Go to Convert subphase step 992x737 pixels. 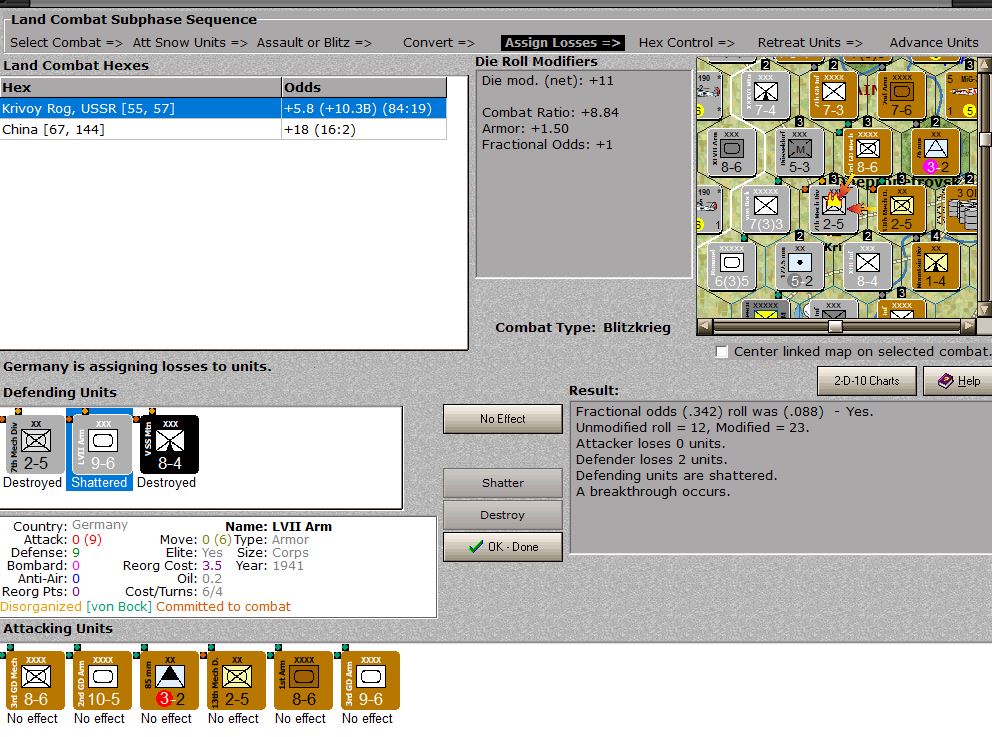pyautogui.click(x=438, y=42)
